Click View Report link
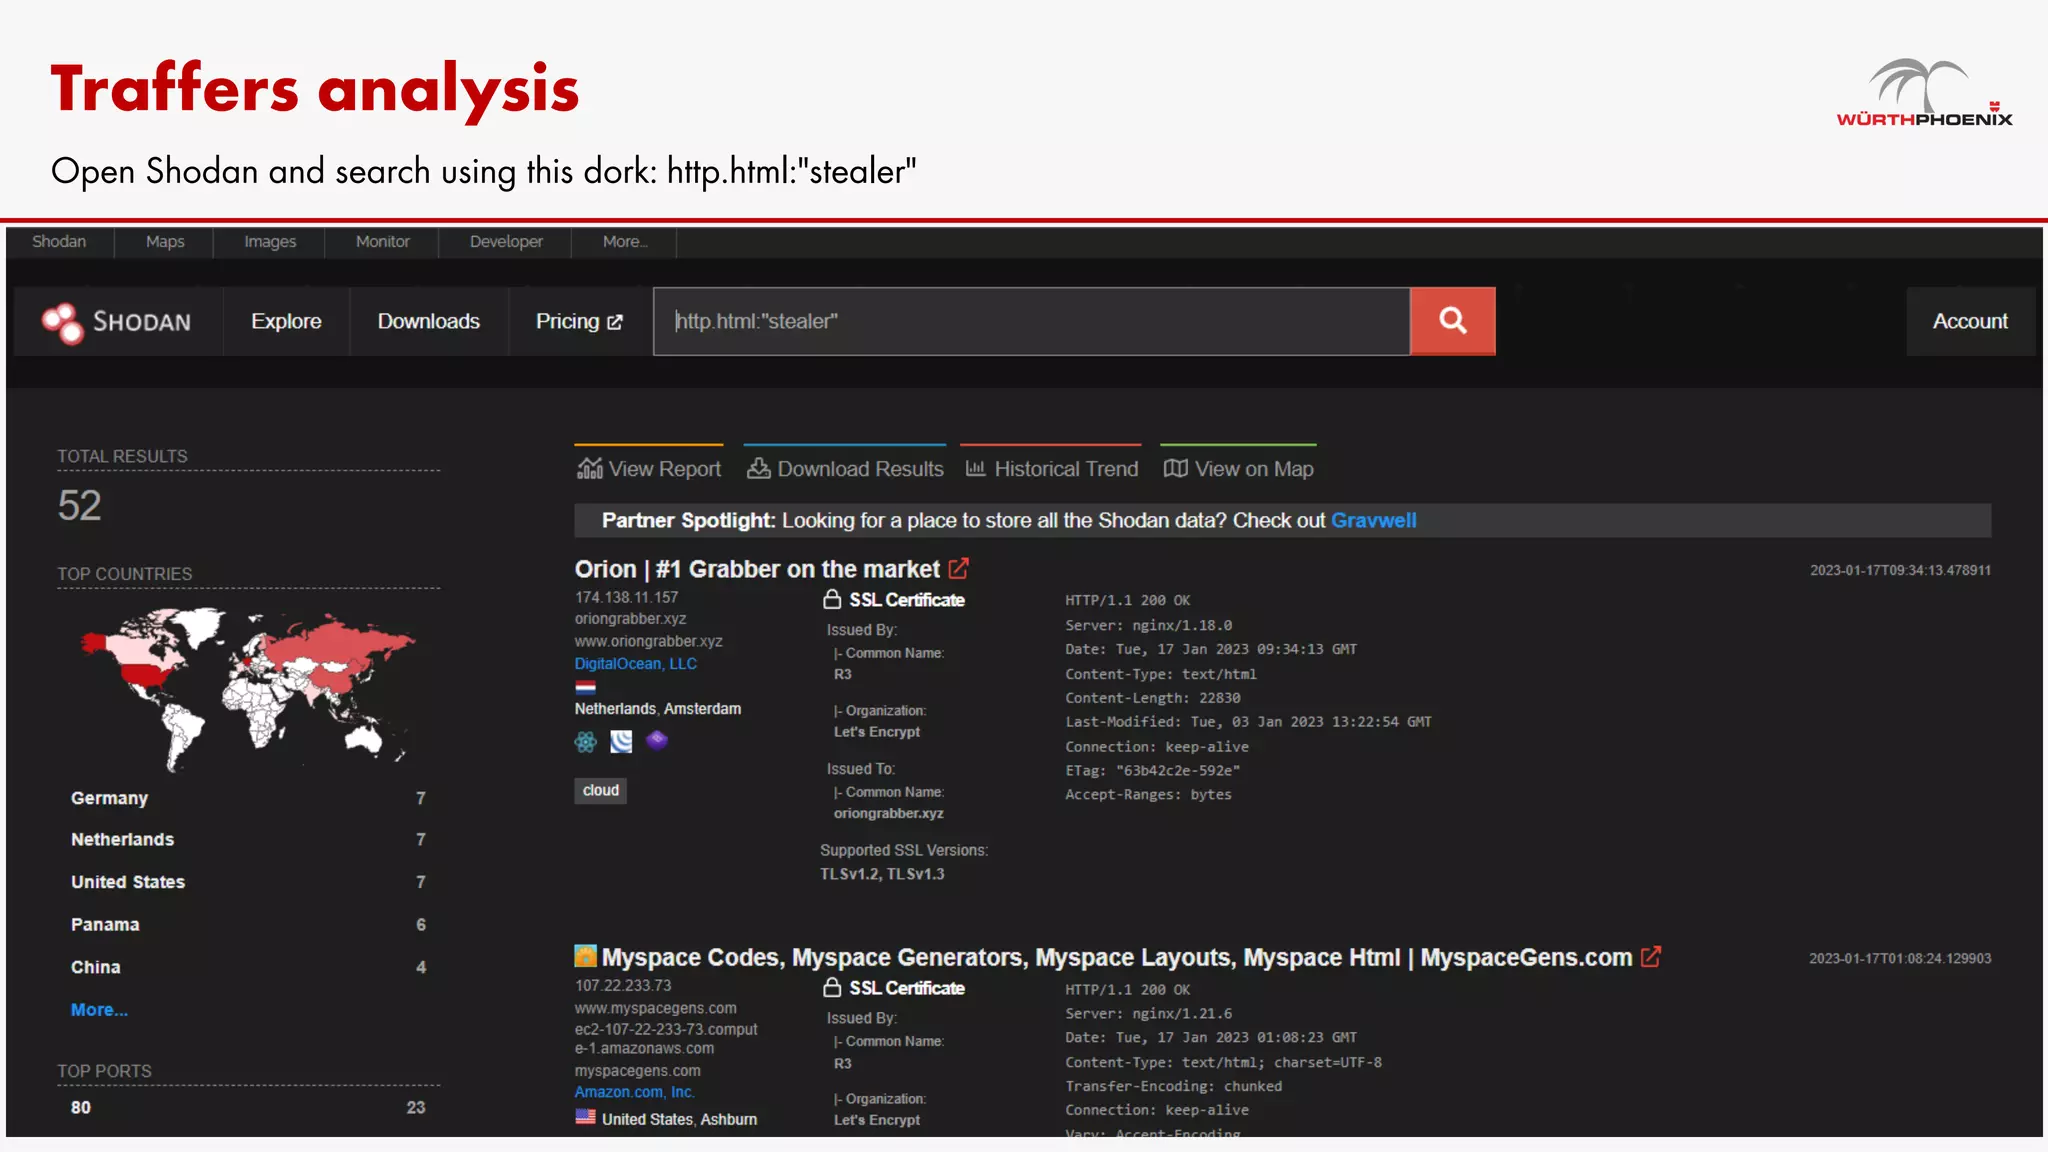This screenshot has height=1152, width=2048. (x=649, y=468)
